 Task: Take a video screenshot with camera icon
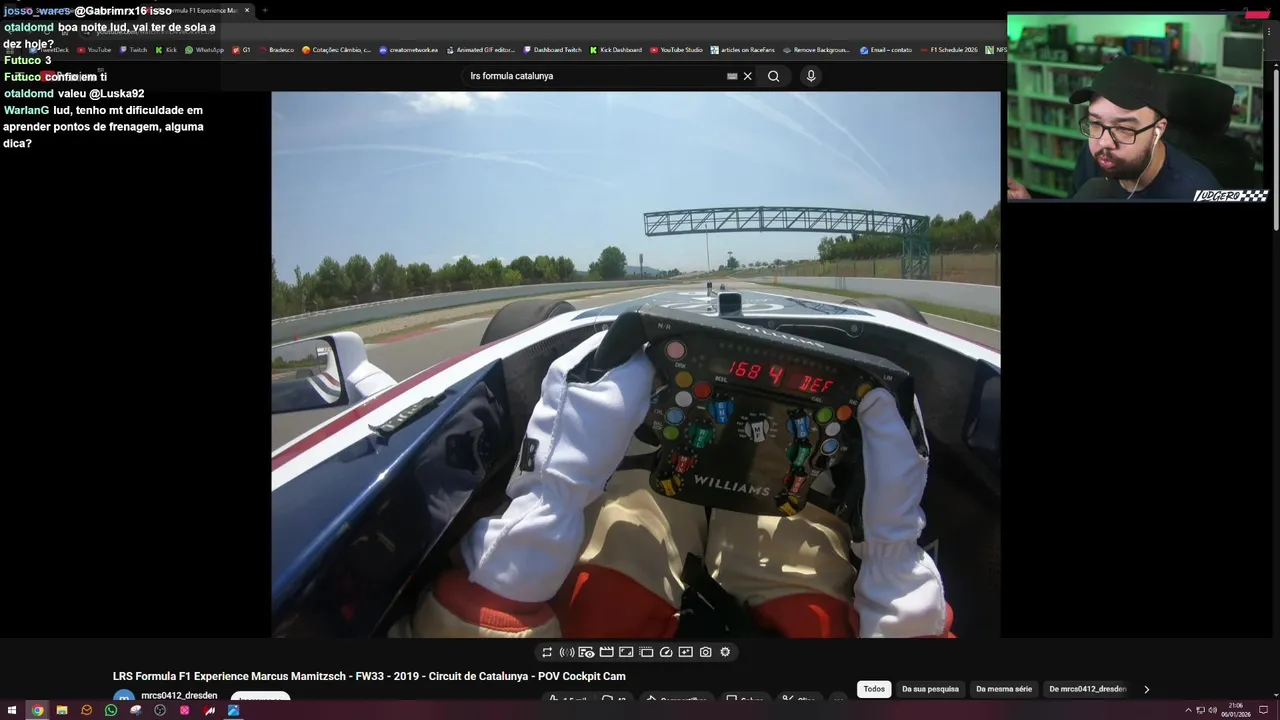[x=706, y=652]
